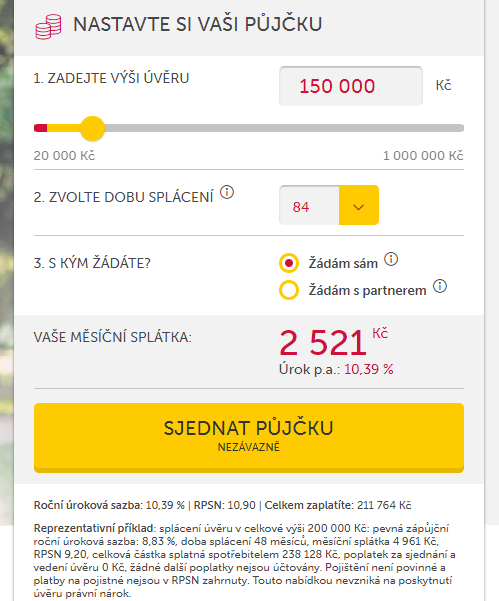Click the Nastavte si vaši půjčku heading
Screen dimensions: 499x601
(x=197, y=24)
